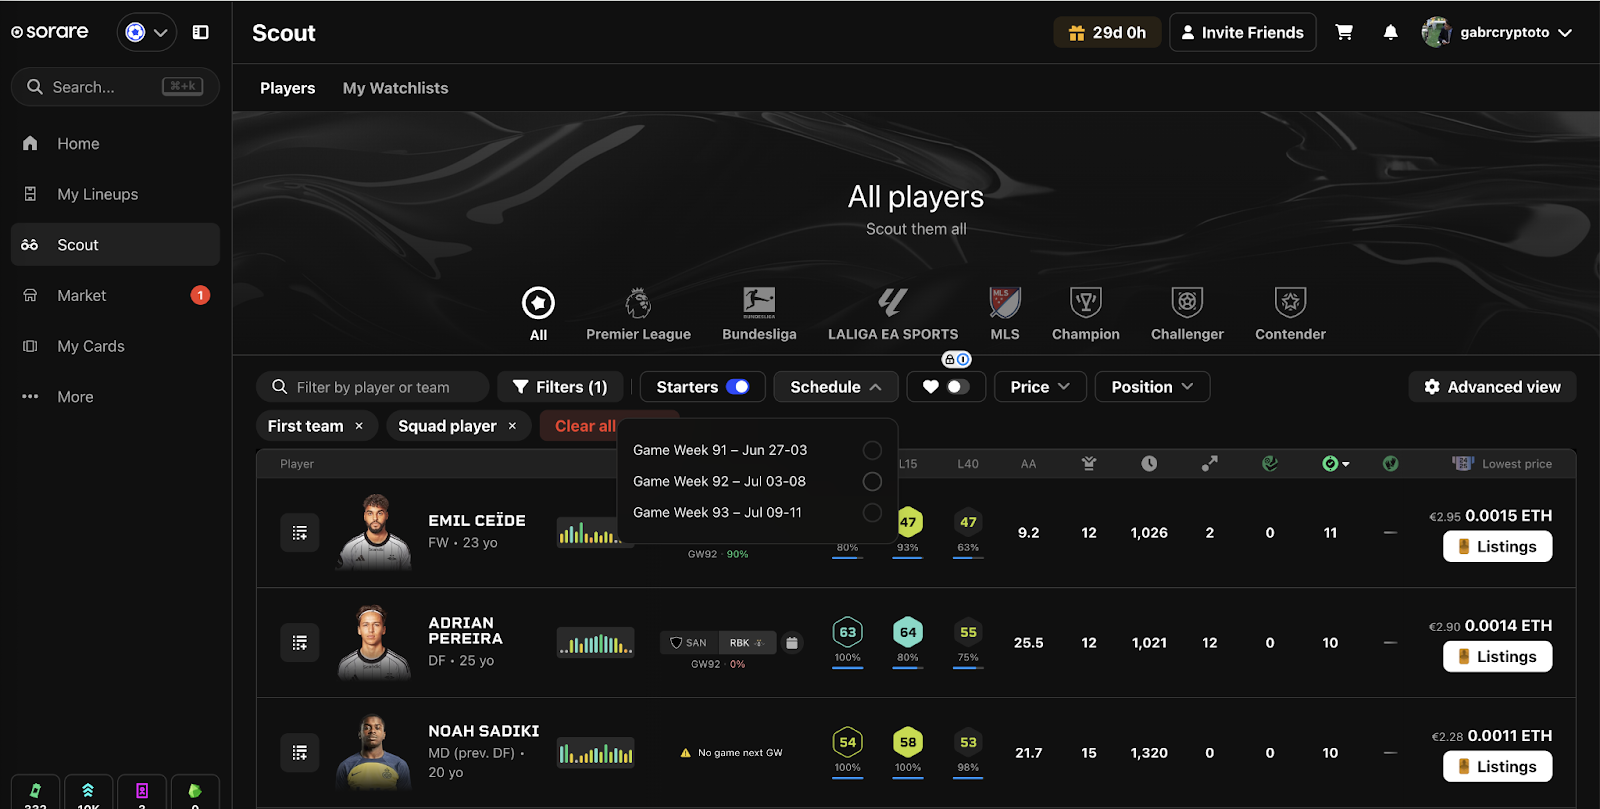1600x809 pixels.
Task: Switch to the My Watchlists tab
Action: tap(395, 88)
